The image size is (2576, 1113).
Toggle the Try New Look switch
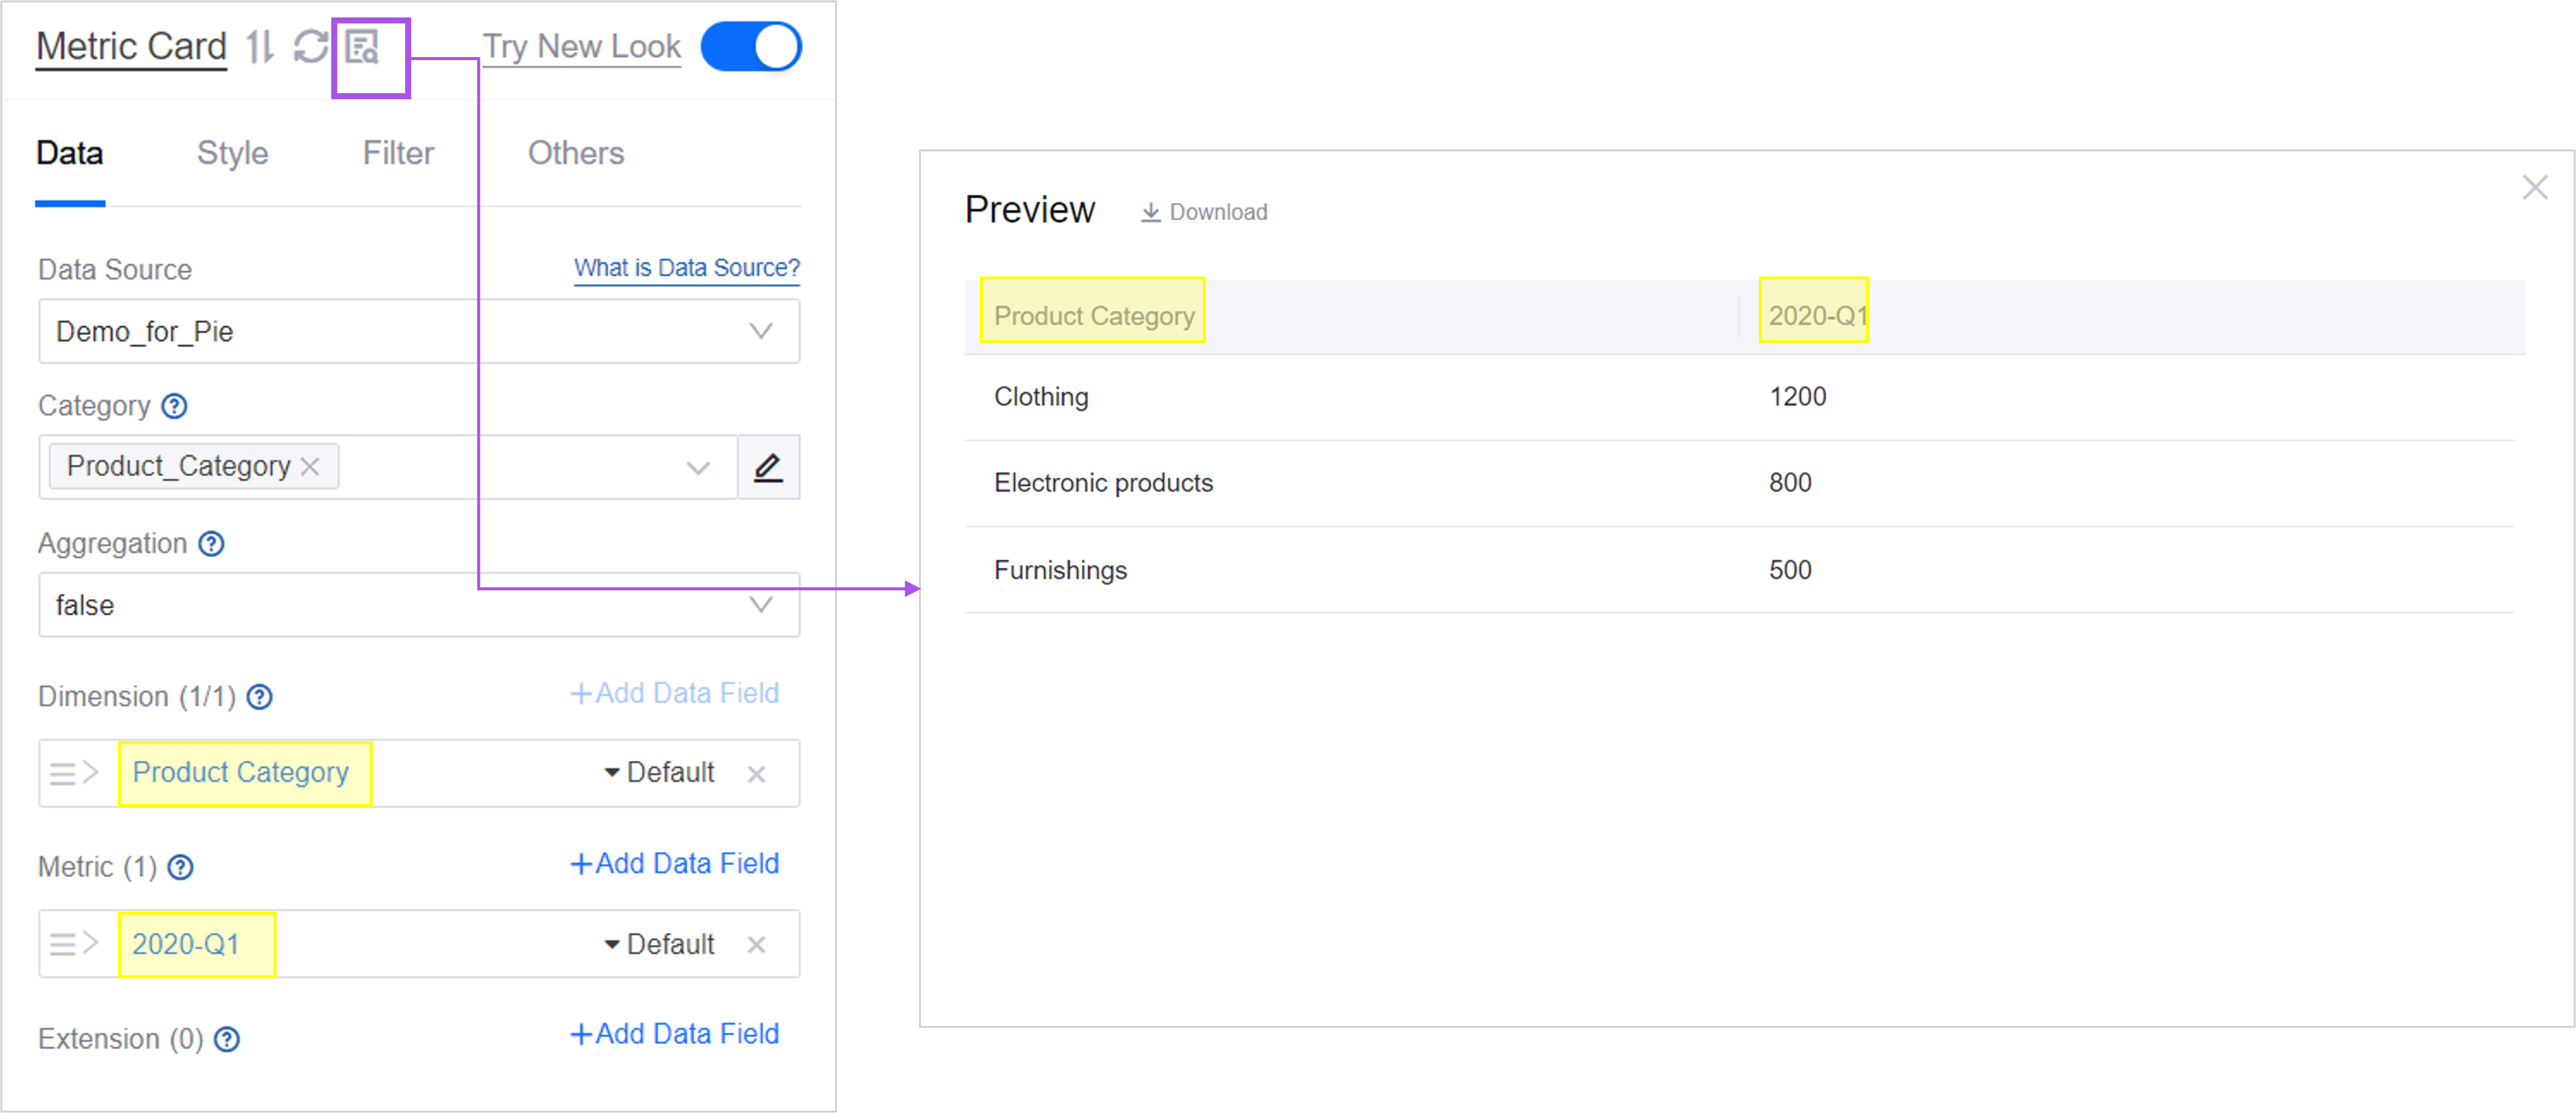click(751, 47)
